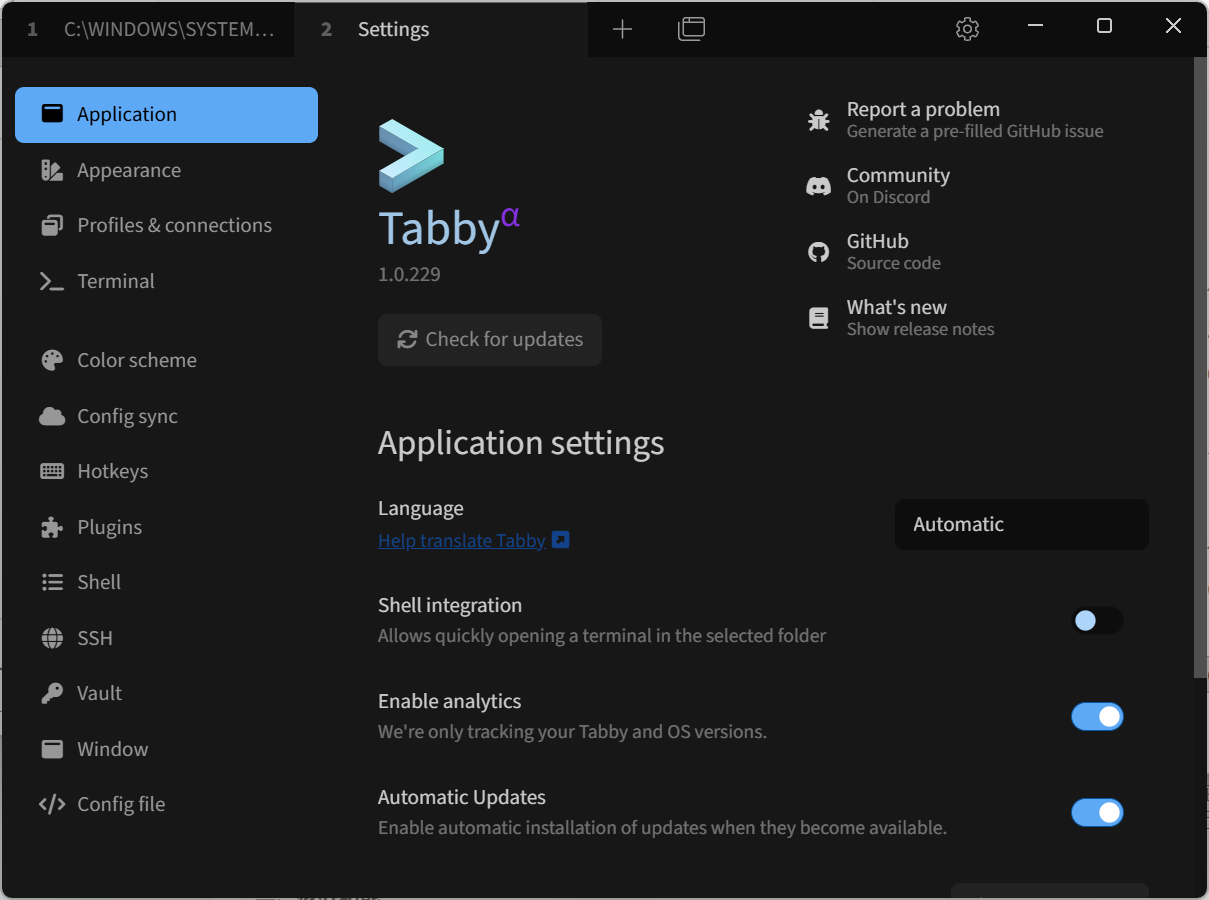Open the Plugins settings section
Screen dimensions: 1209x900
tap(108, 527)
